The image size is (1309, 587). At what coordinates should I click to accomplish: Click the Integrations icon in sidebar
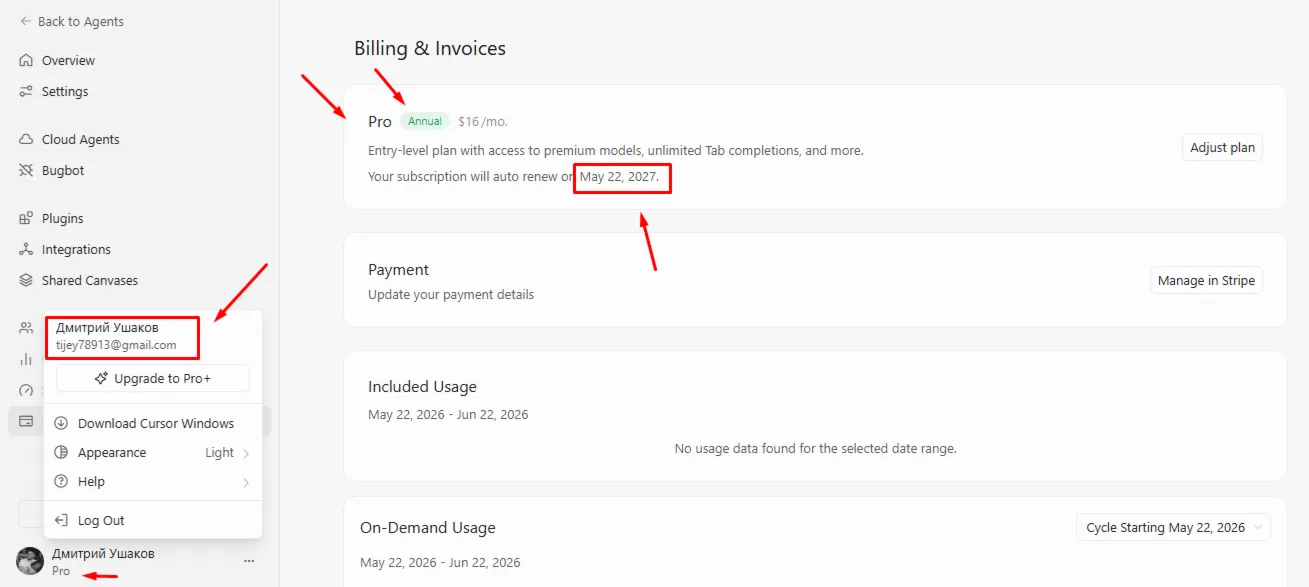(26, 250)
